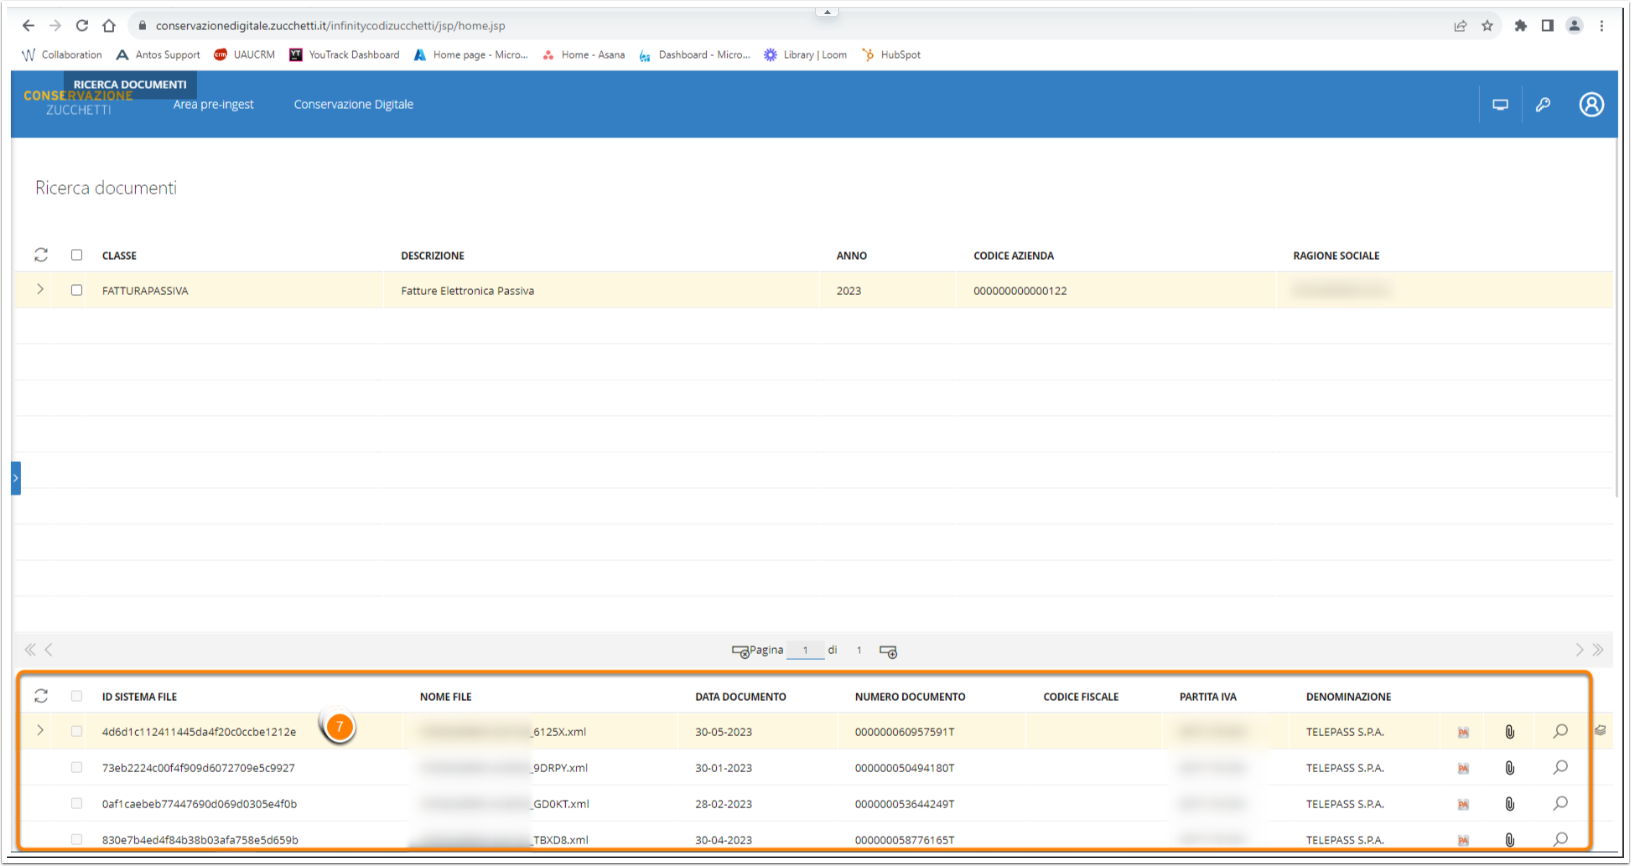1631x866 pixels.
Task: Open Home - Asana bookmark
Action: 584,55
